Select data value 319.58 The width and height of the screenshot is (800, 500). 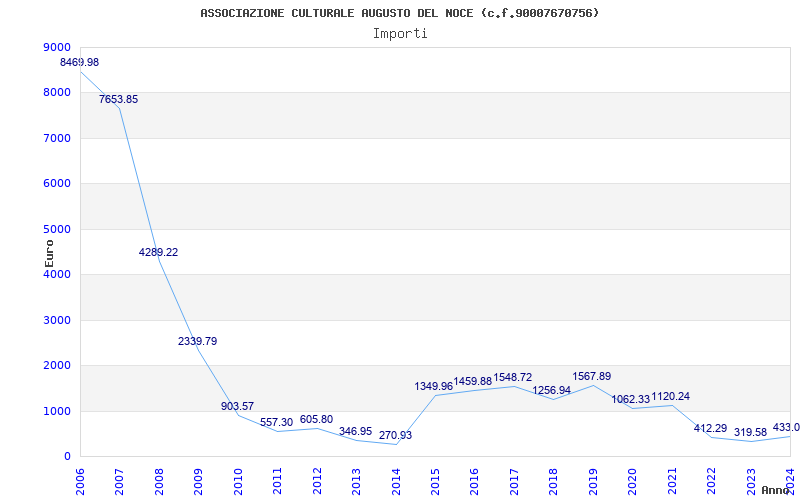point(750,433)
